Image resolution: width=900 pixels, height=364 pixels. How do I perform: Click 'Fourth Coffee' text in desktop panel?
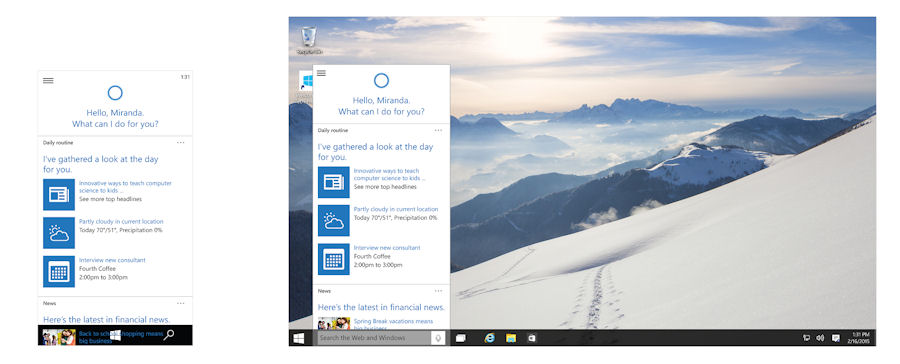tap(372, 257)
